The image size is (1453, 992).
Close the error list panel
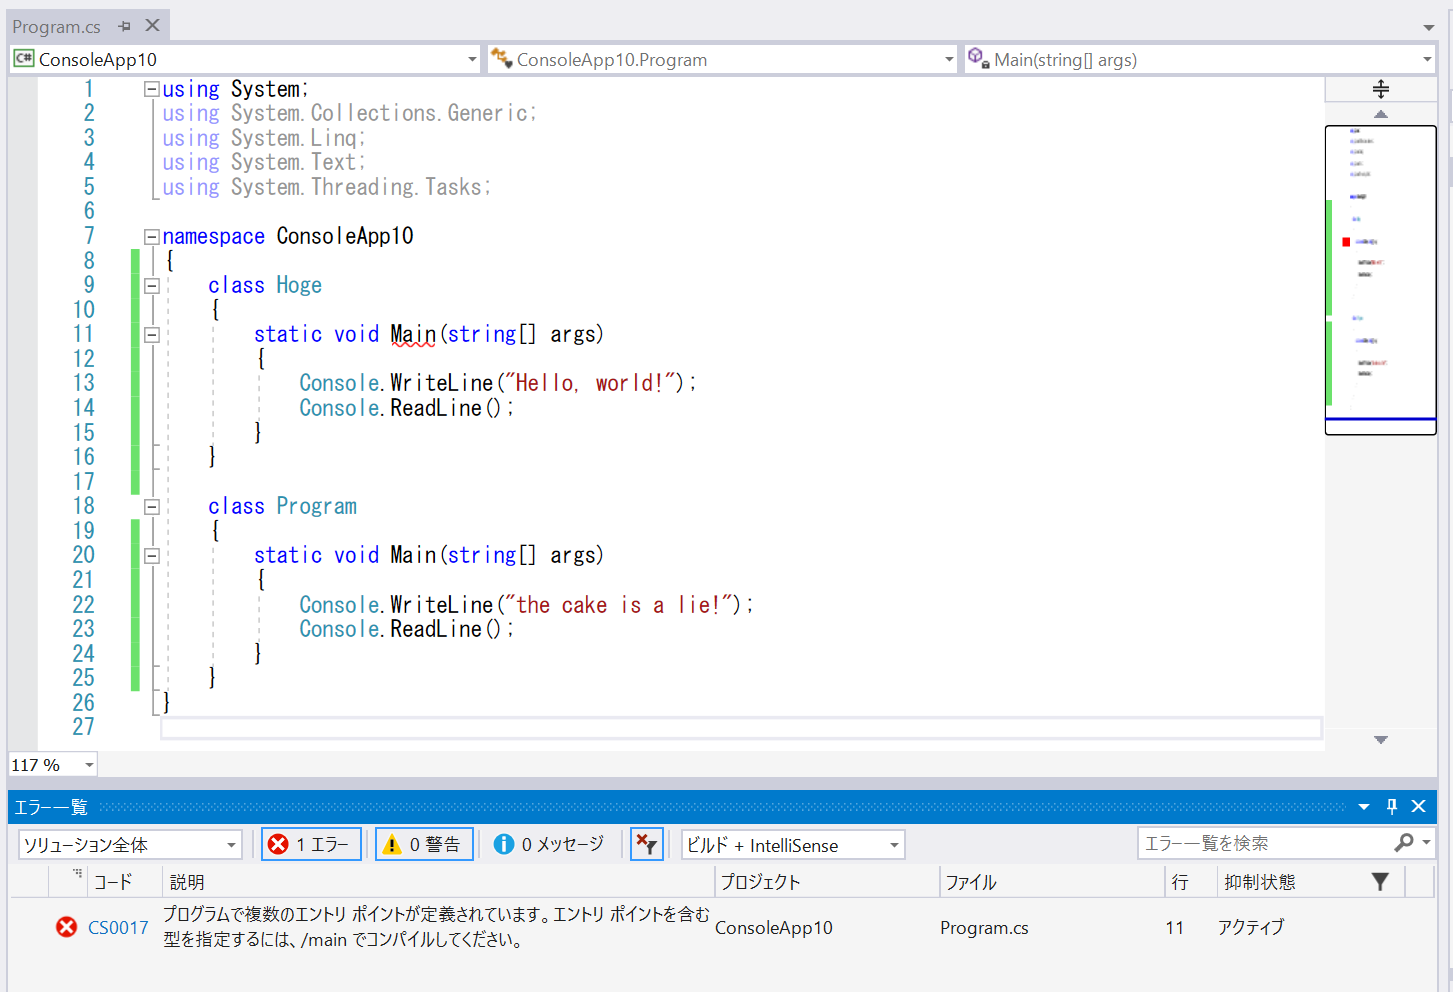(1418, 806)
